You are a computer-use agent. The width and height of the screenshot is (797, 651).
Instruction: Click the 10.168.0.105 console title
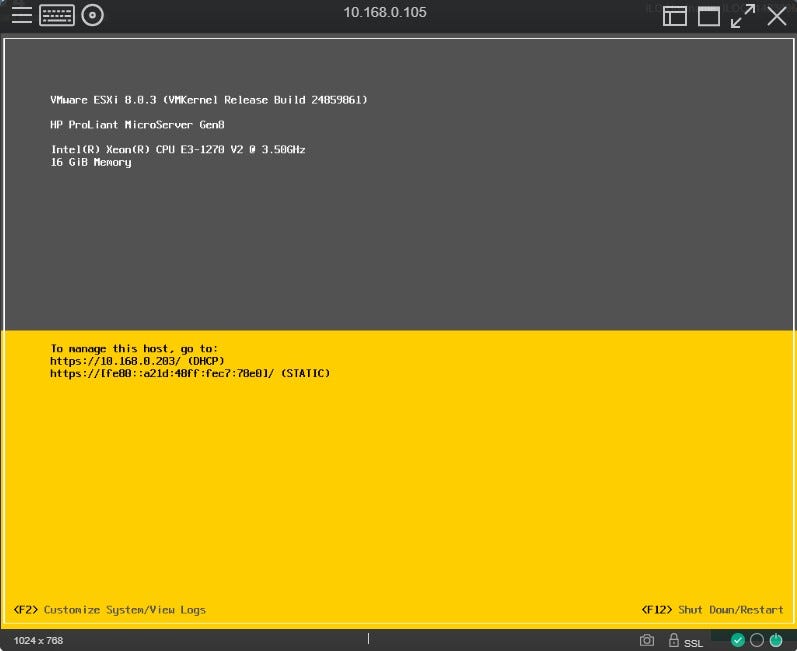click(x=385, y=12)
